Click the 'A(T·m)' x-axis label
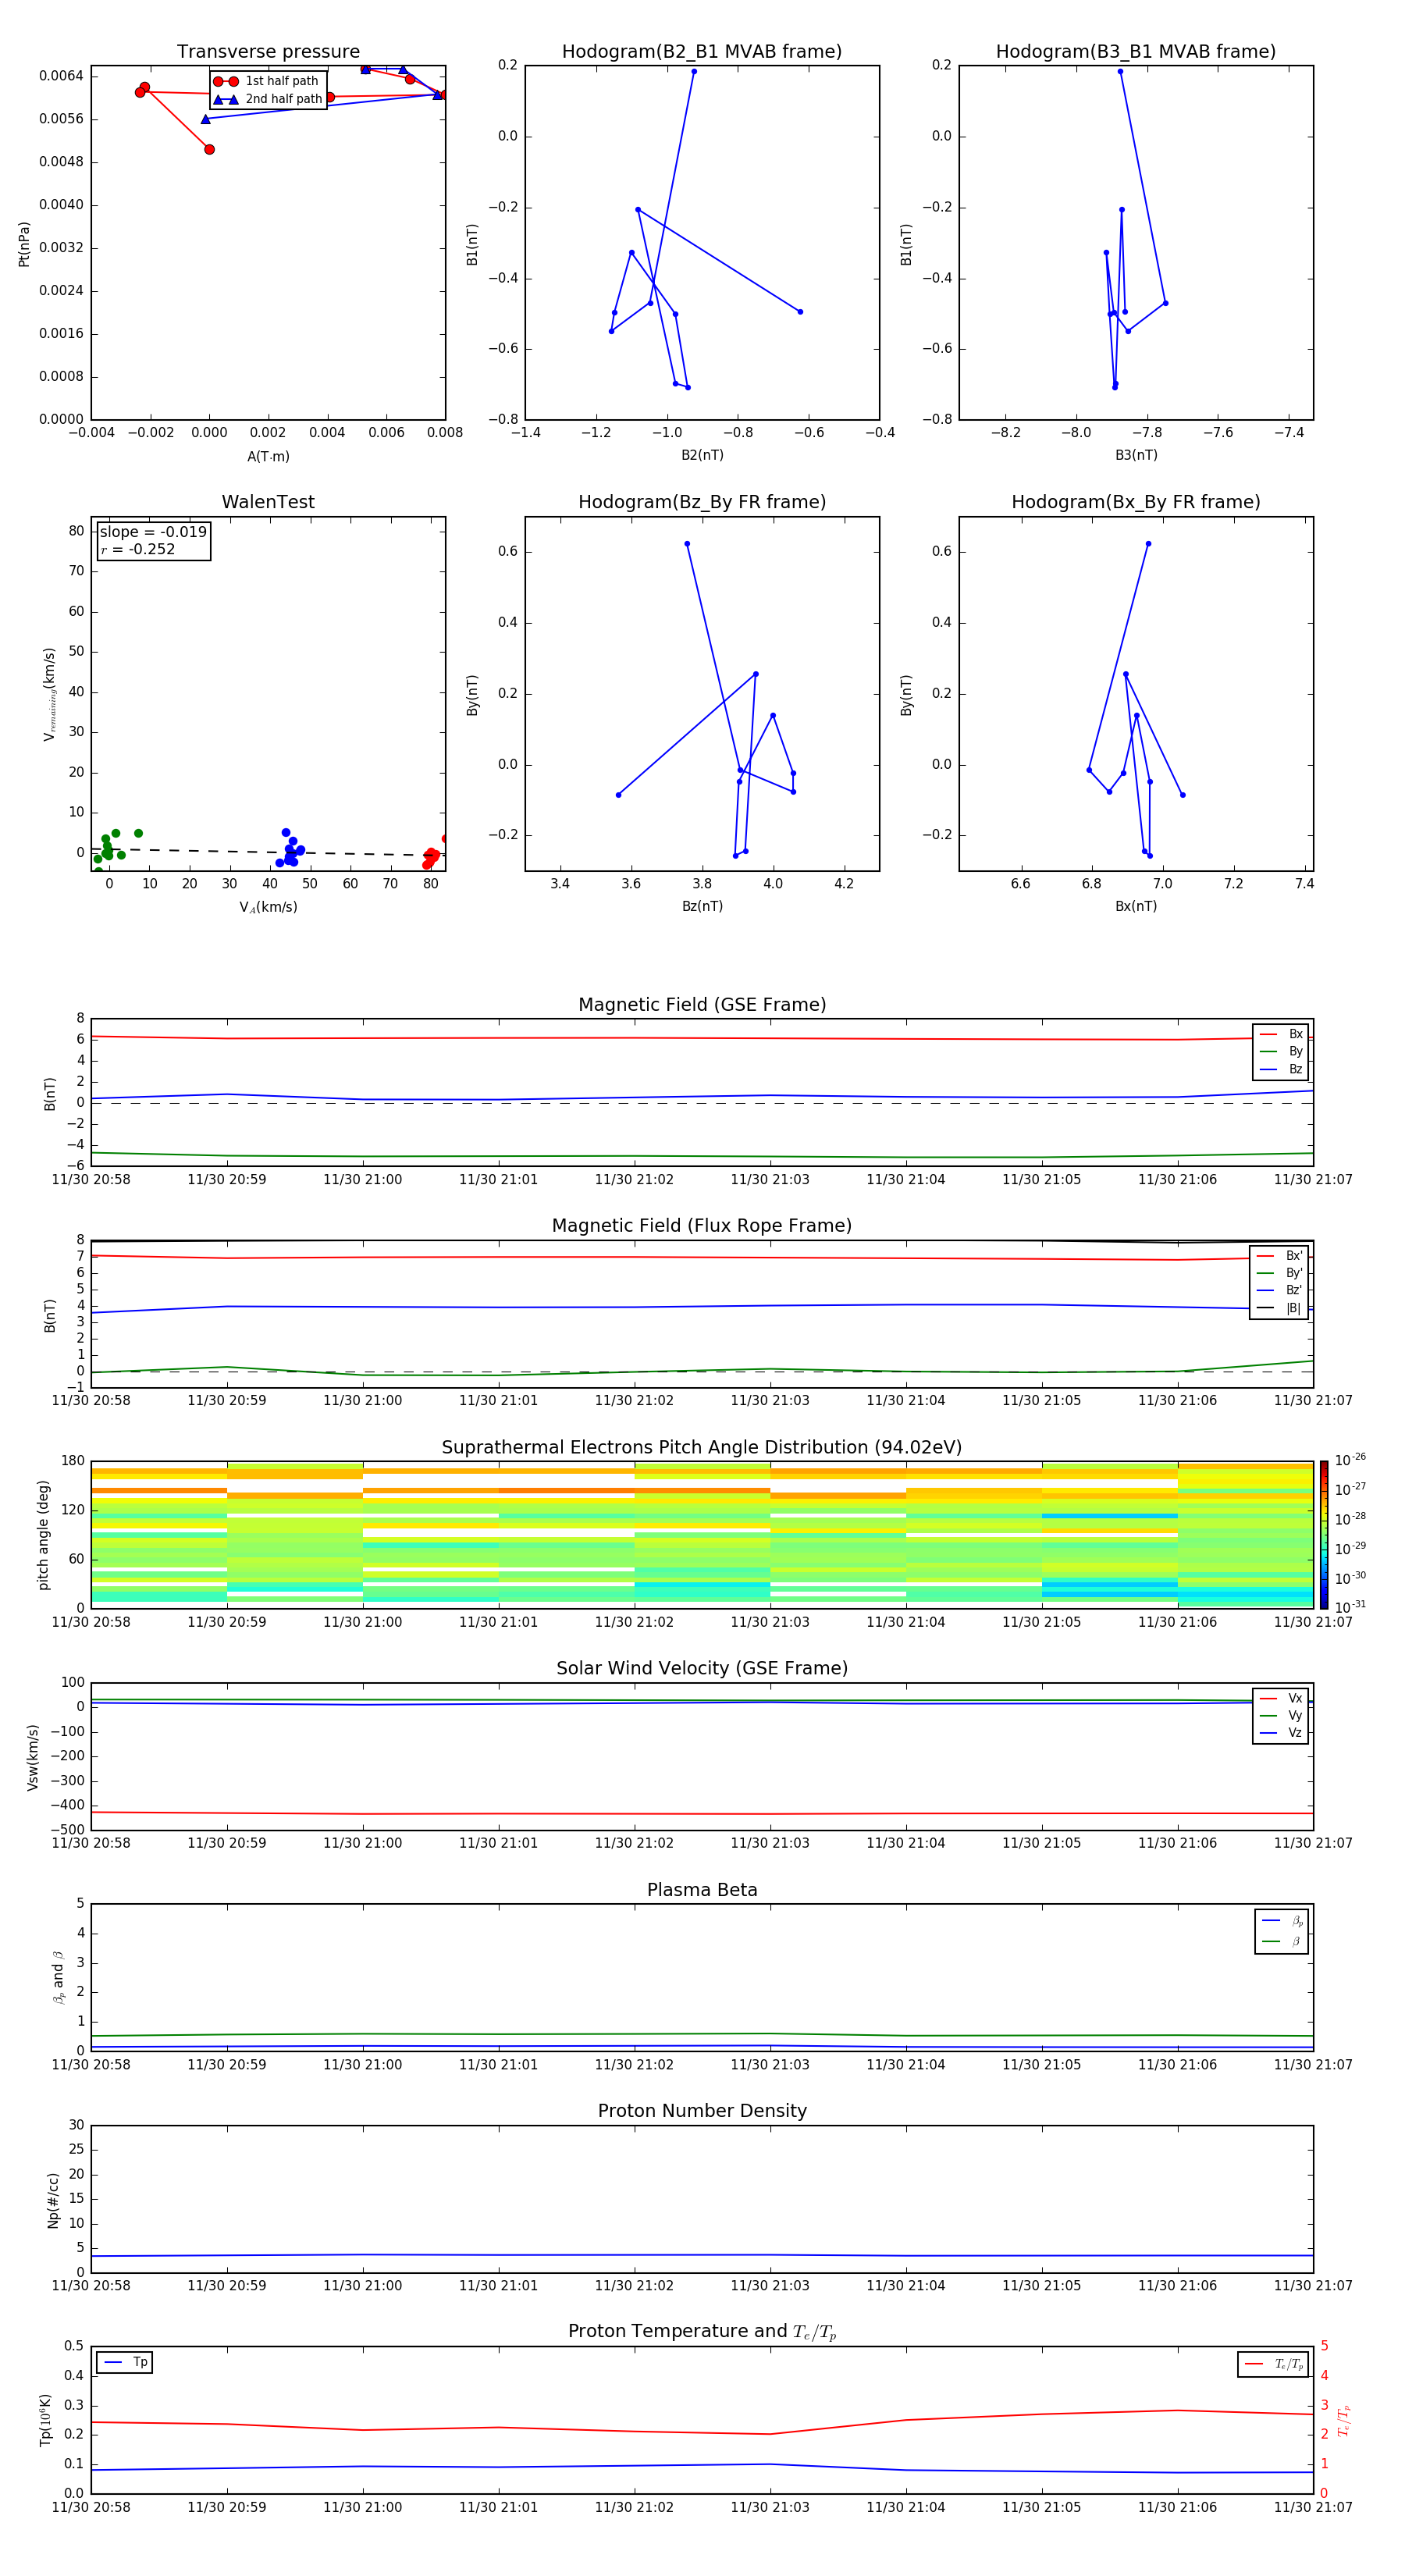This screenshot has width=1405, height=2576. coord(268,456)
